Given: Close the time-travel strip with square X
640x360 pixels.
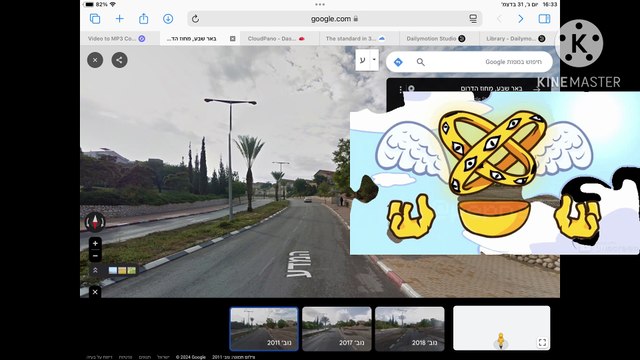Looking at the screenshot, I should click(95, 292).
